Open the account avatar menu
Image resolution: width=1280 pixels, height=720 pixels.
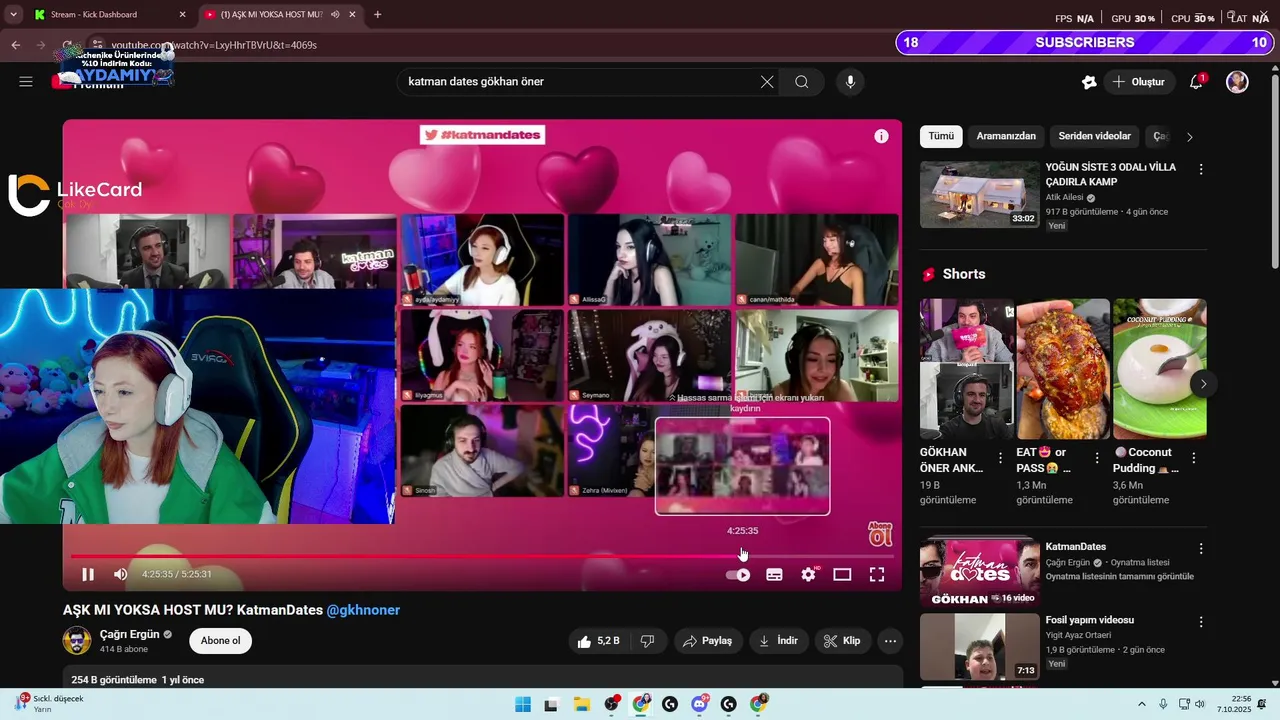1237,82
